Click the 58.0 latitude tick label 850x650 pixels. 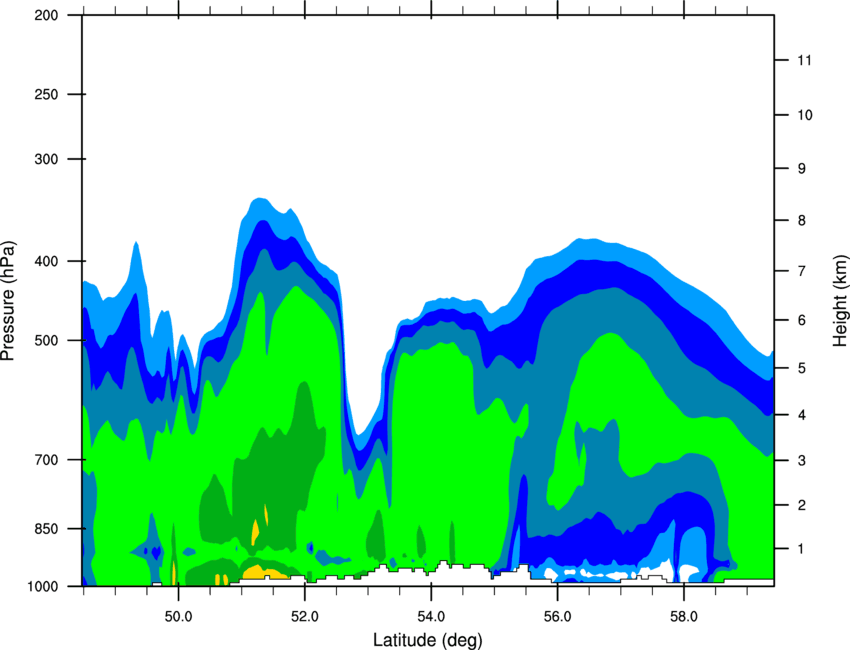click(x=684, y=616)
